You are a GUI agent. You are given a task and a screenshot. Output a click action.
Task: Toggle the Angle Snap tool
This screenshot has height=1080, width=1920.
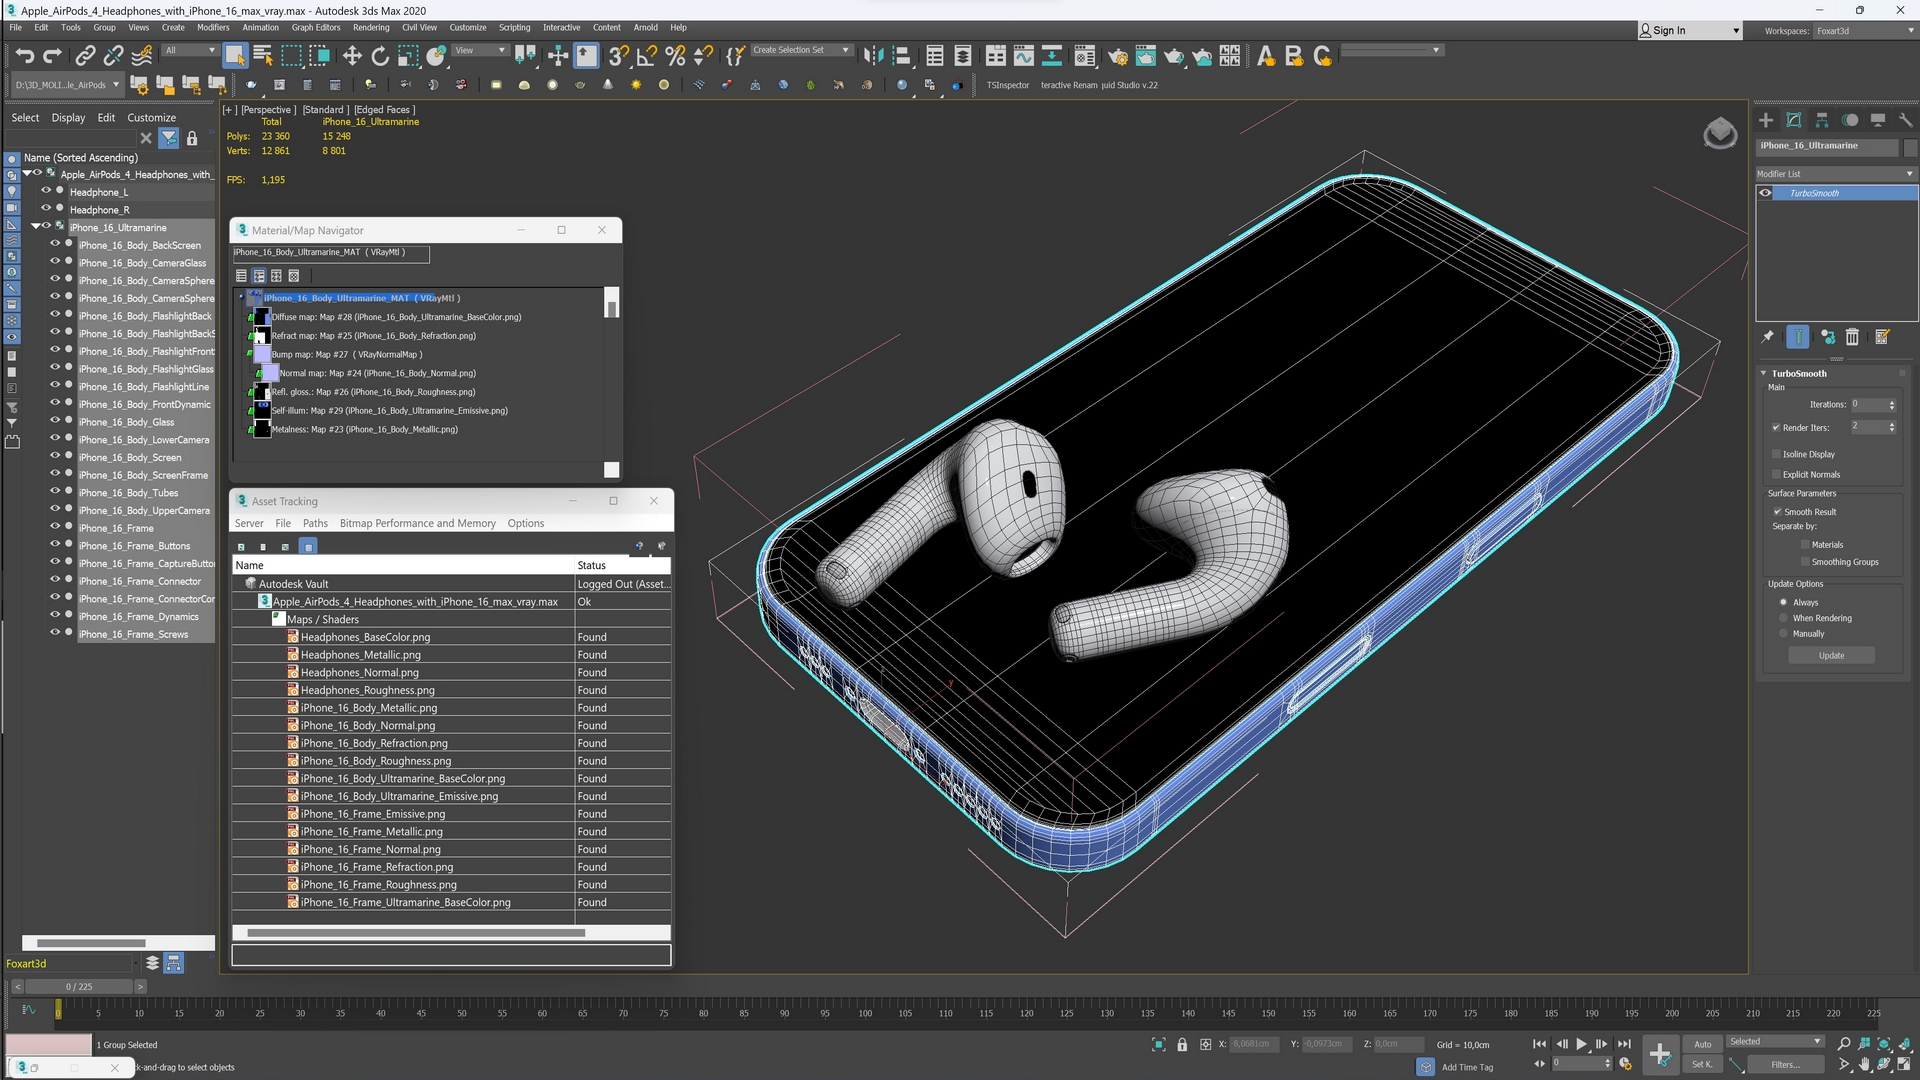(x=647, y=56)
